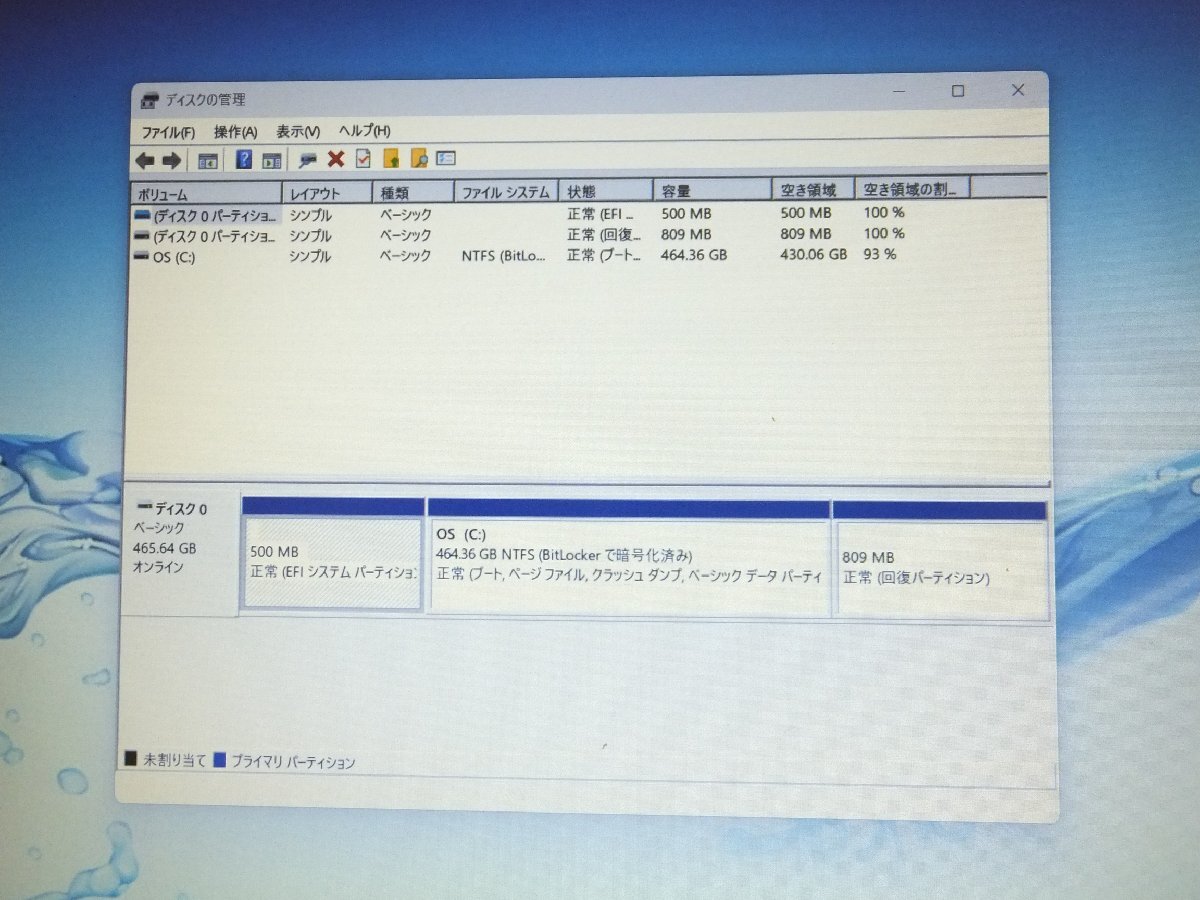Maximize the Disk Management window
Viewport: 1200px width, 900px height.
pyautogui.click(x=958, y=91)
